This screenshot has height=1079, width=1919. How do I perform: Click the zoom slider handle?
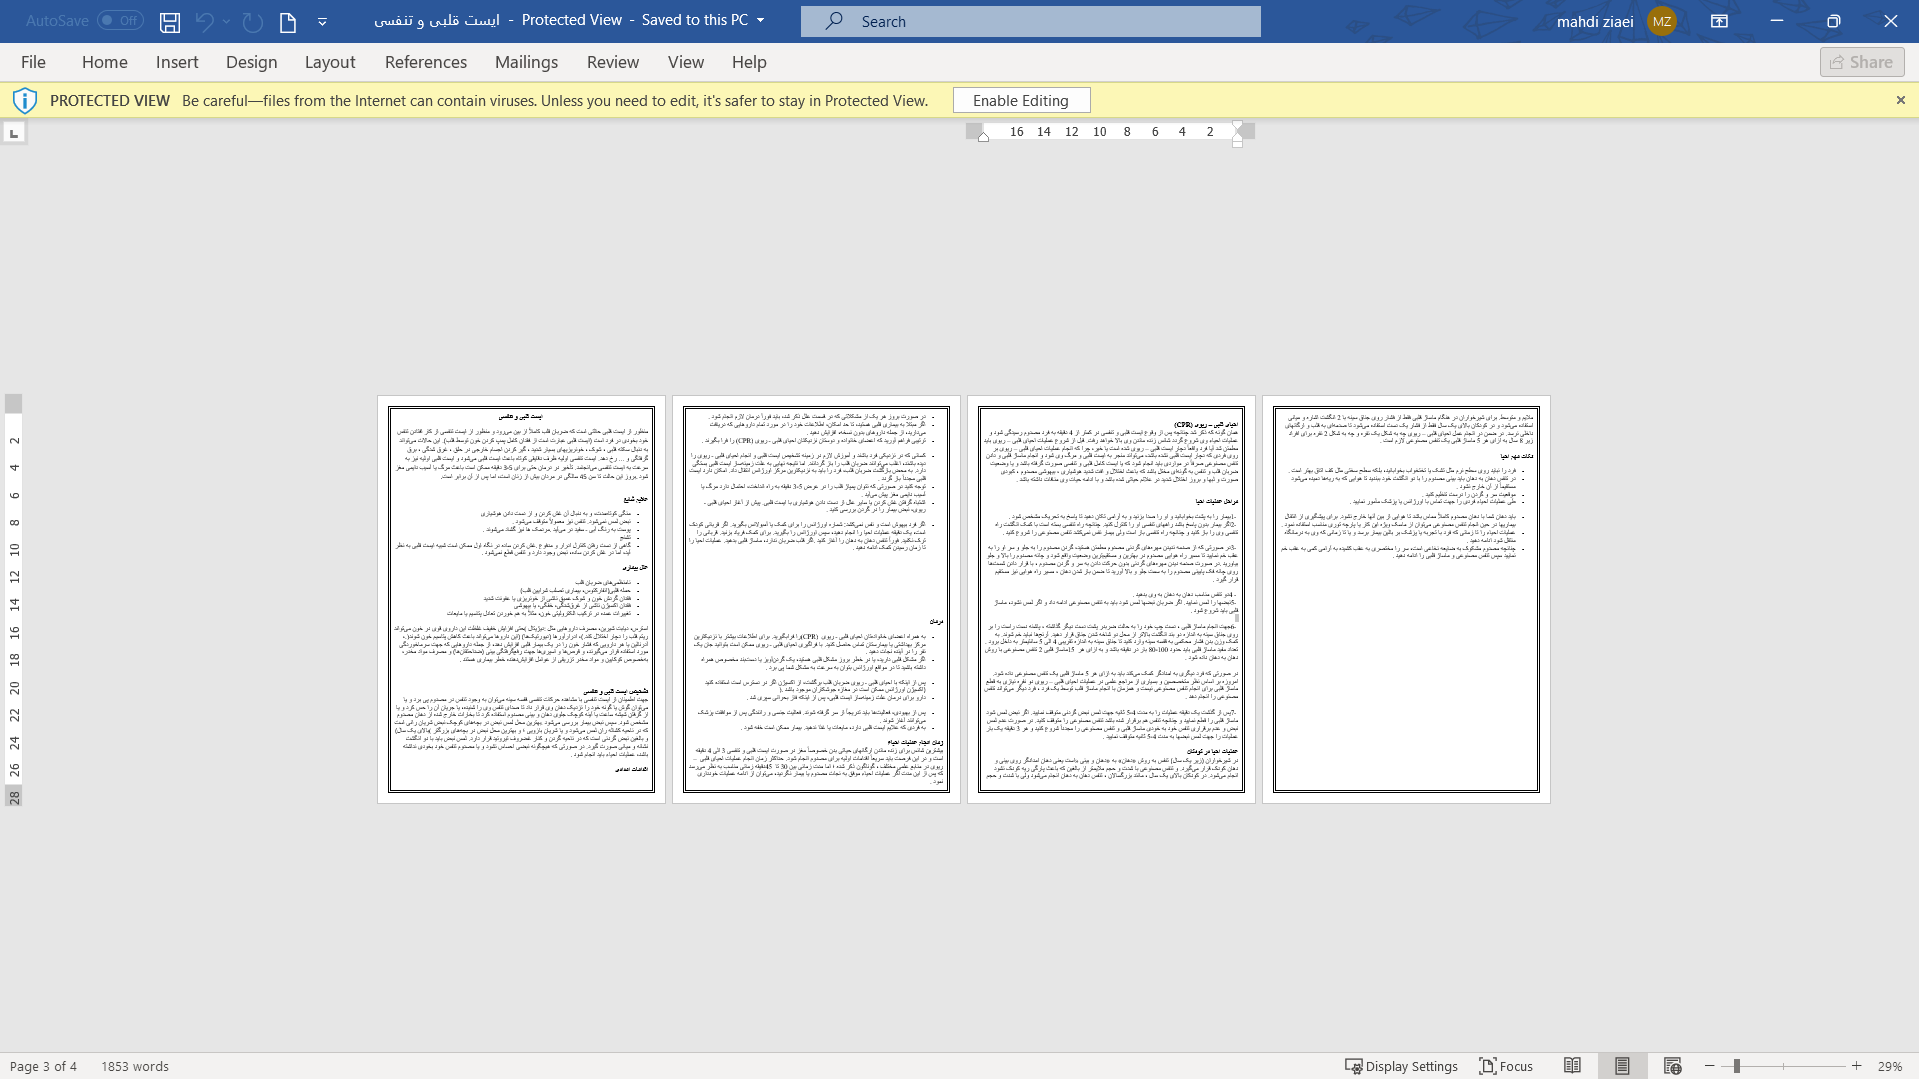tap(1737, 1066)
